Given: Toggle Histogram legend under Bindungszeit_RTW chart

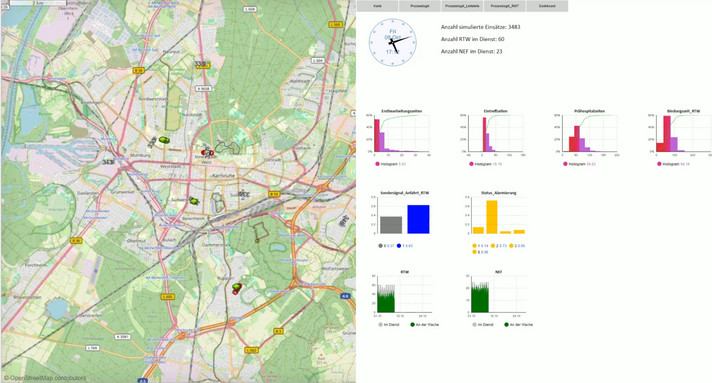Looking at the screenshot, I should [x=673, y=164].
